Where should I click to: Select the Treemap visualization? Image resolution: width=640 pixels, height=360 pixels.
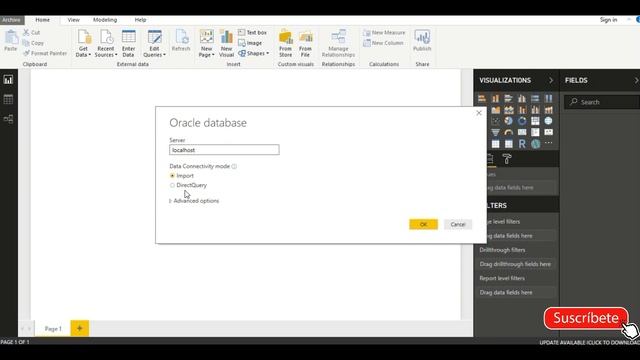[x=535, y=121]
